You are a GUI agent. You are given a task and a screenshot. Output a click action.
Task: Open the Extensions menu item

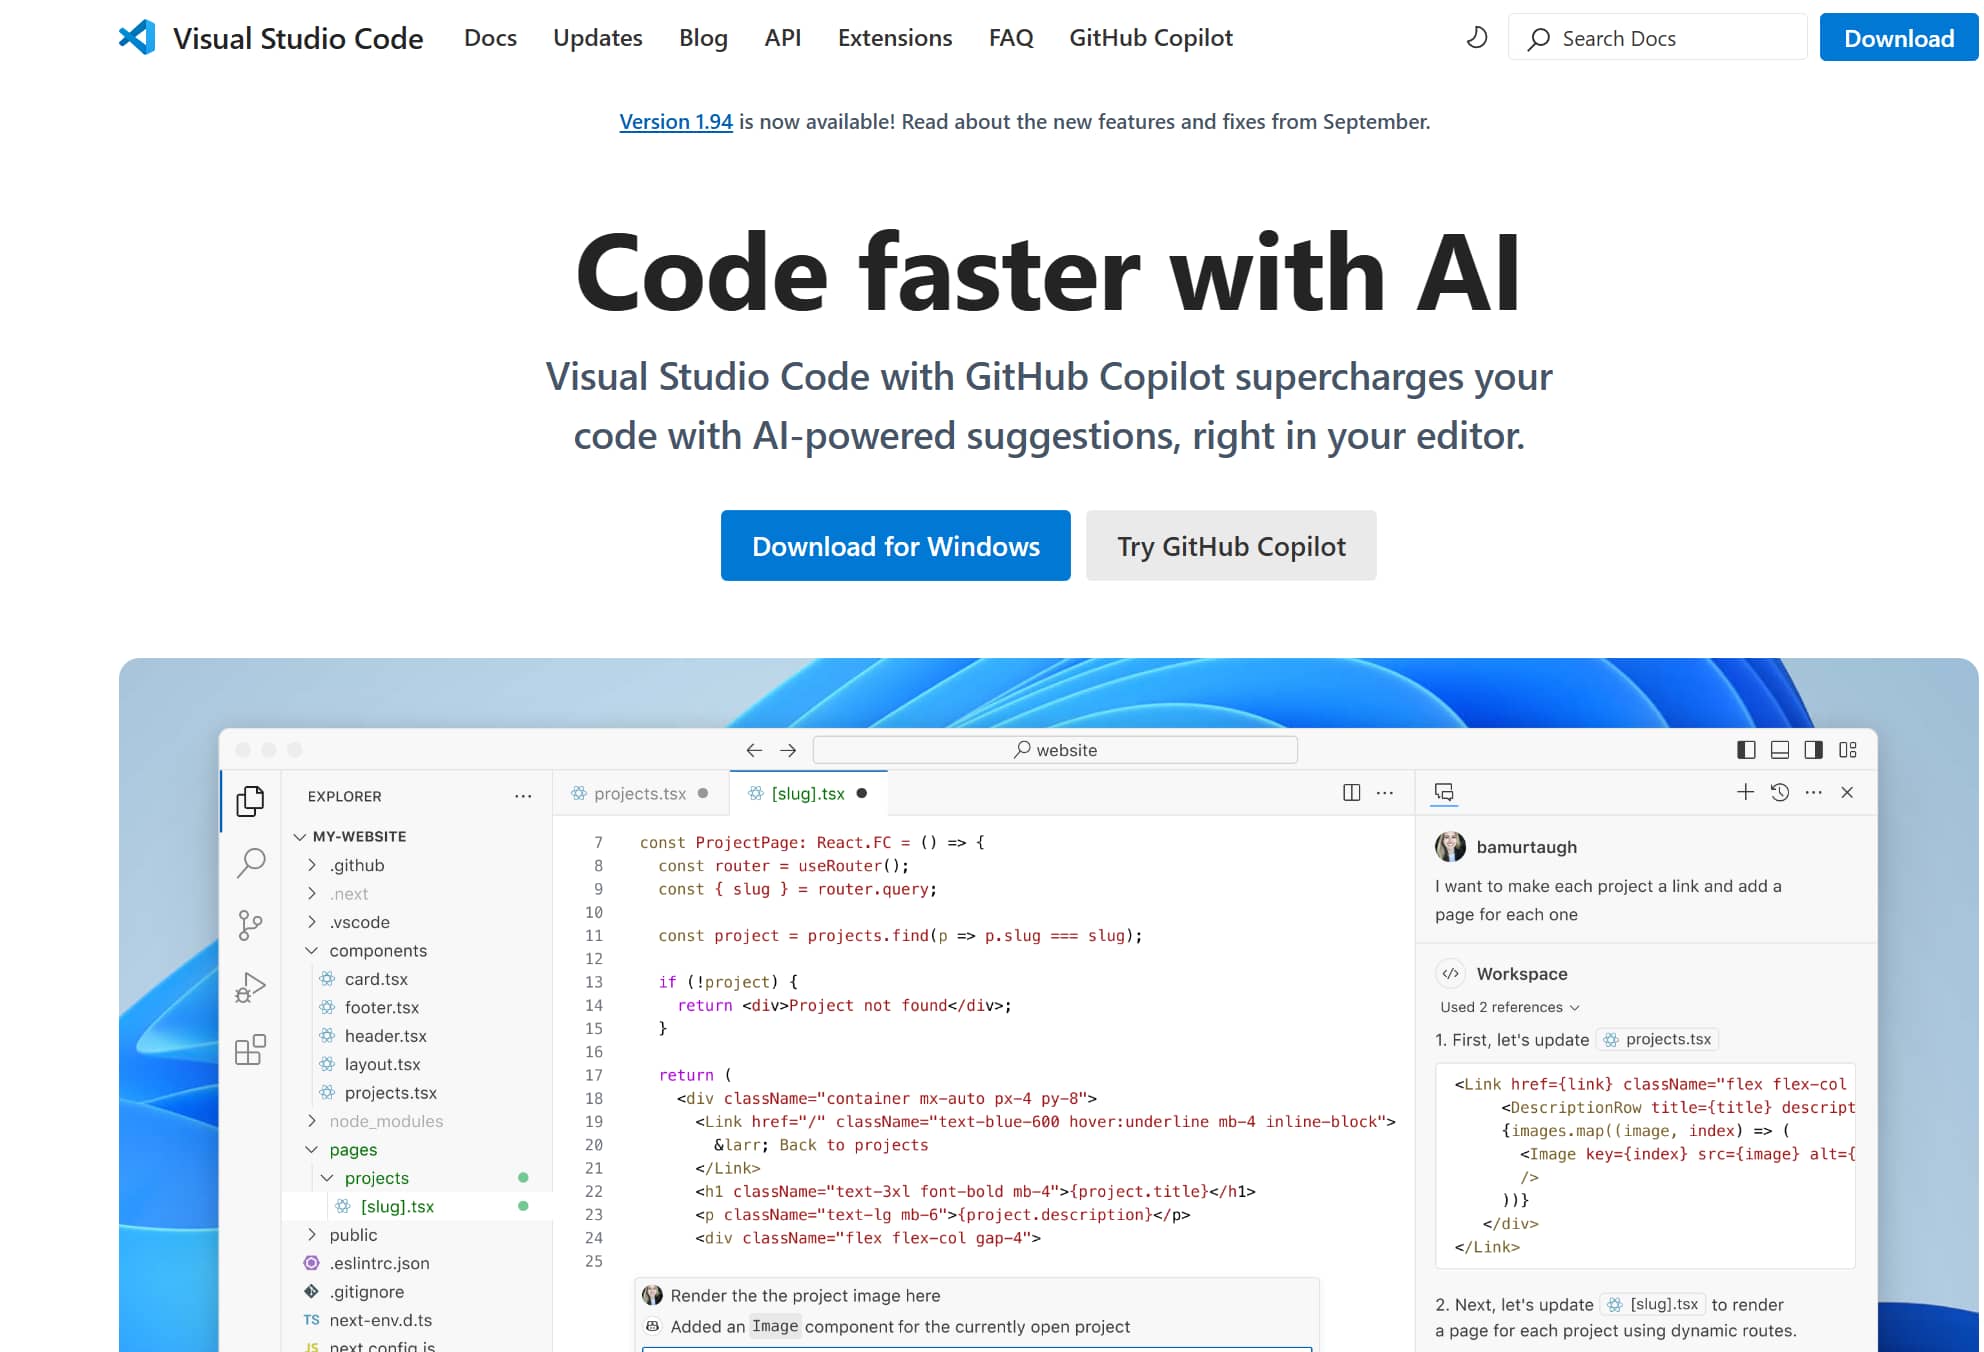(x=894, y=38)
